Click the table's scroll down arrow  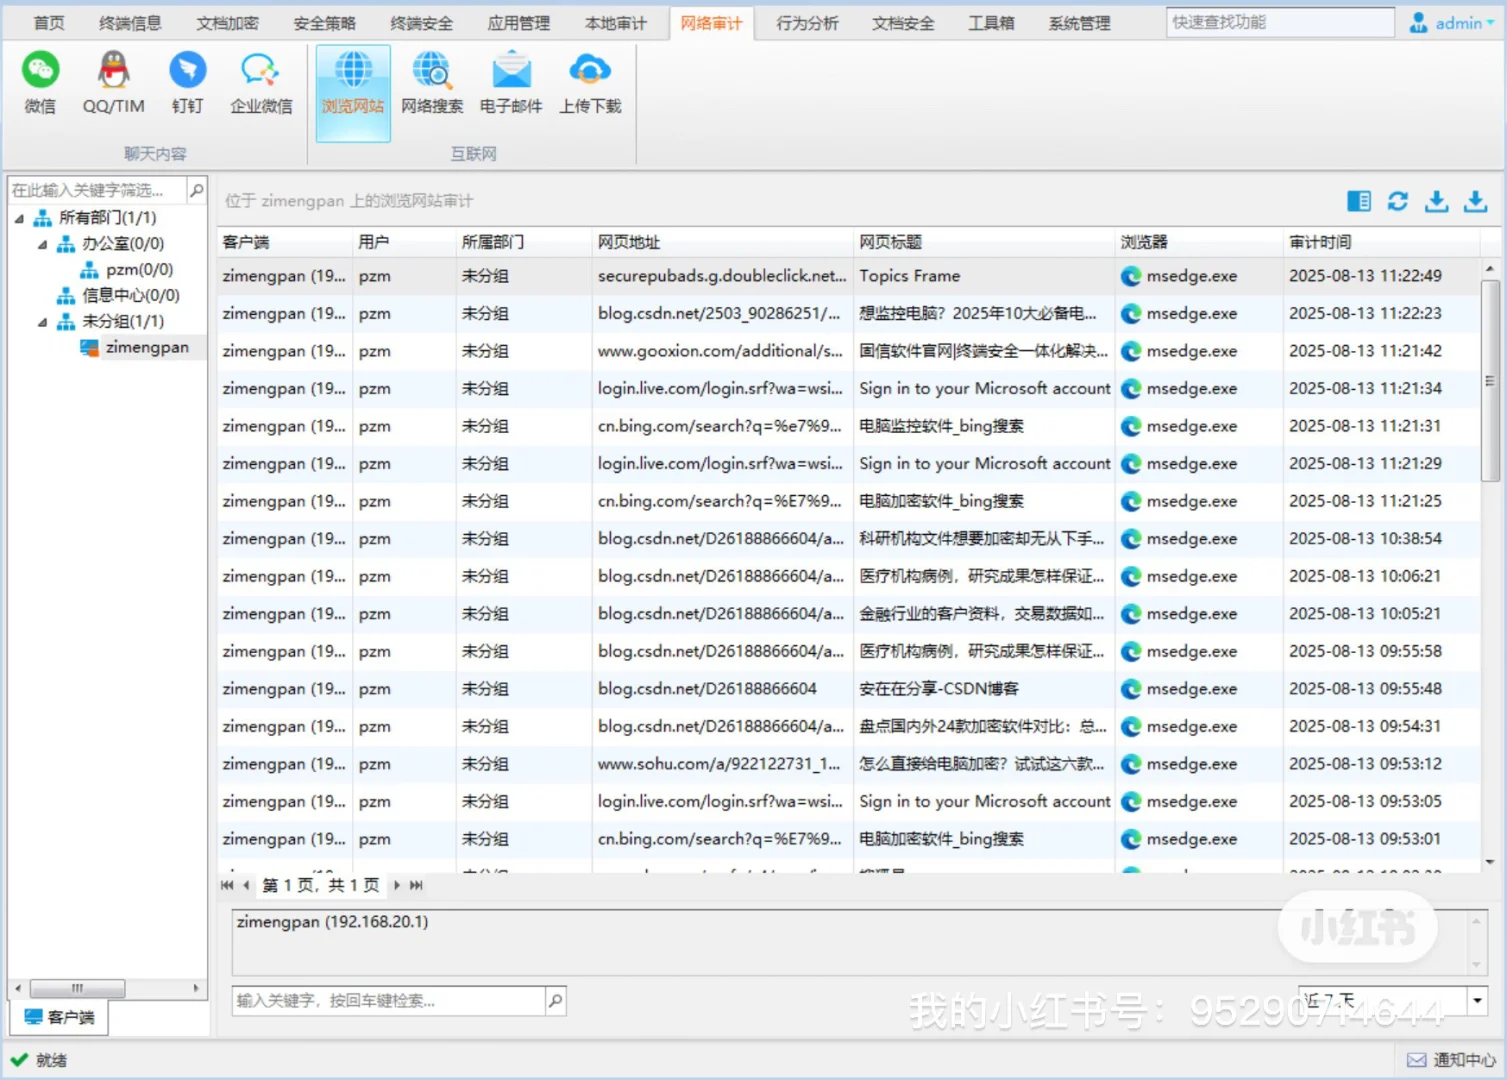[x=1490, y=862]
